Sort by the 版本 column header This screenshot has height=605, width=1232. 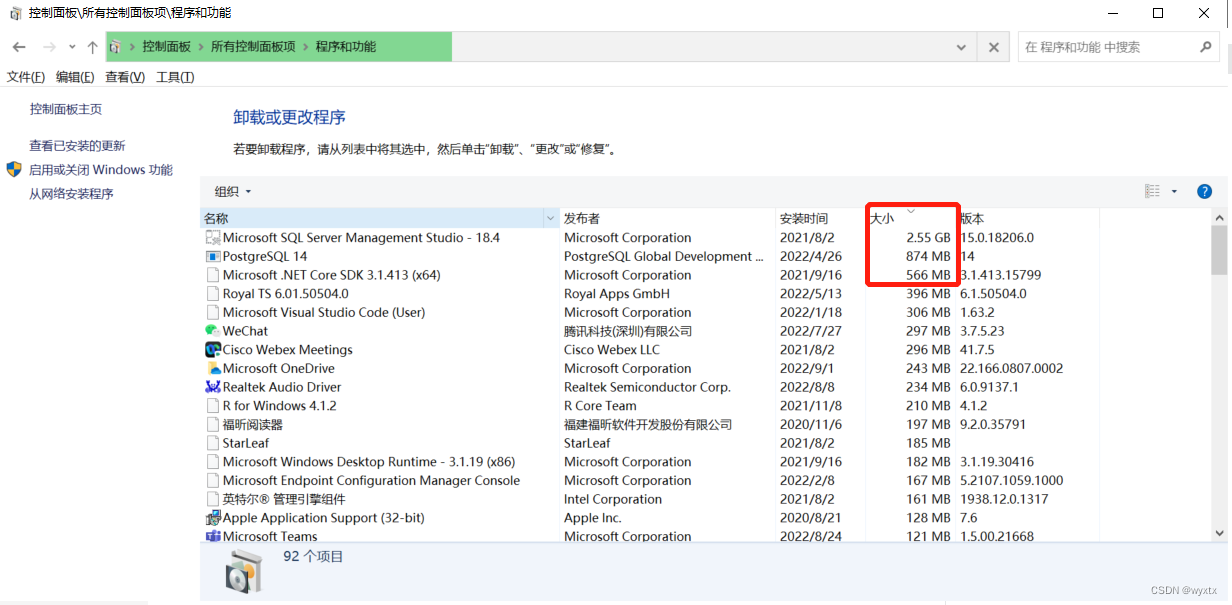pyautogui.click(x=1027, y=218)
